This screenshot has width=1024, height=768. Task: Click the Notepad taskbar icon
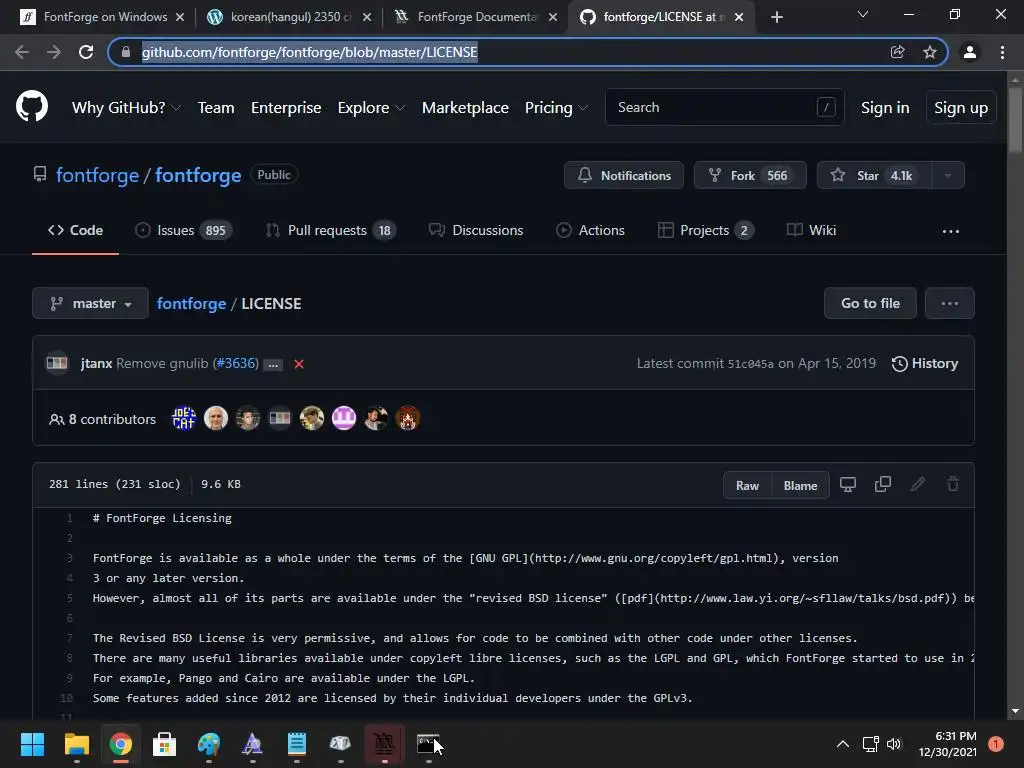(x=296, y=744)
